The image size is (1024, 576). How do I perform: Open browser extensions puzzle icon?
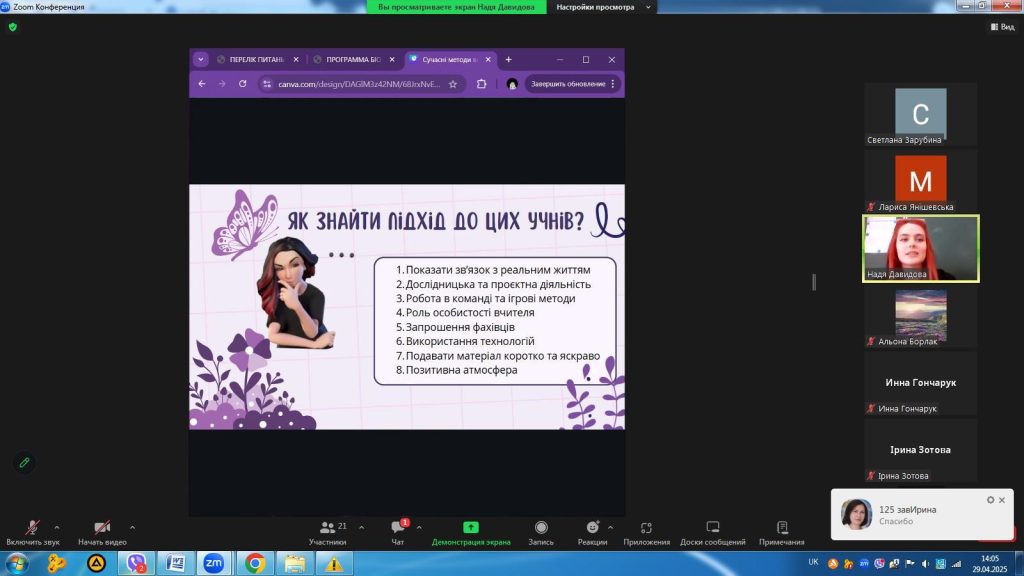coord(481,84)
